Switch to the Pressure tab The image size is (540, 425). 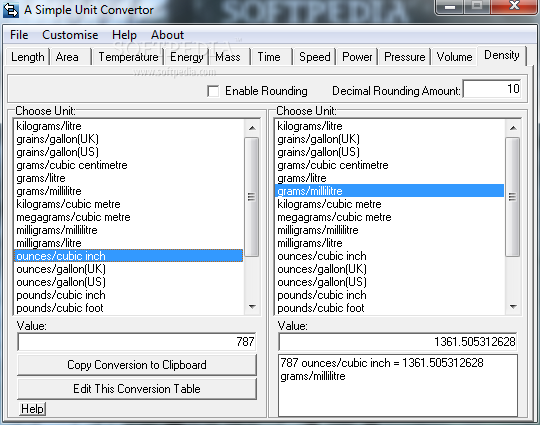pyautogui.click(x=405, y=57)
